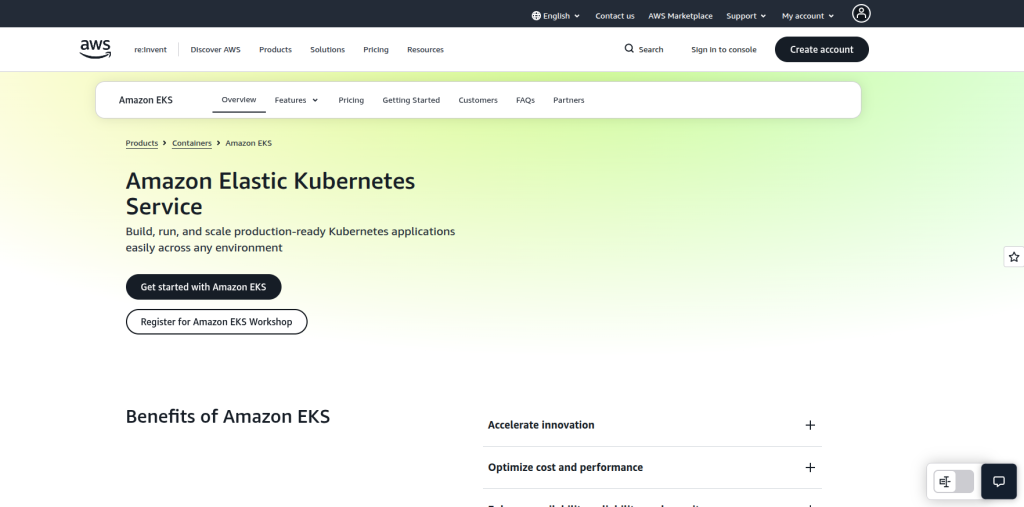The image size is (1024, 507).
Task: Click Get started with Amazon EKS
Action: click(x=203, y=287)
